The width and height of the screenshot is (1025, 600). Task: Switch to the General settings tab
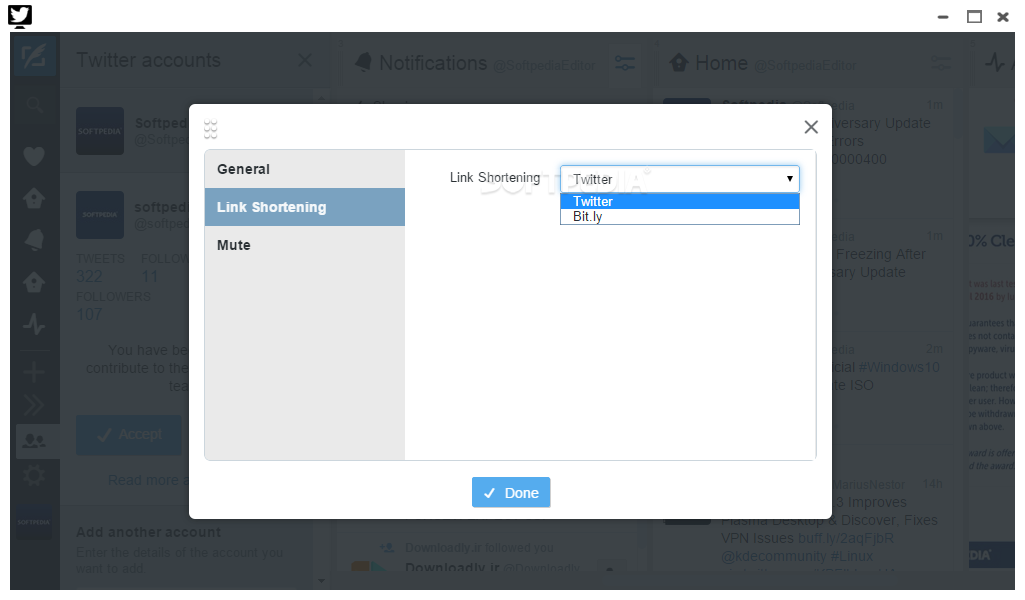(x=305, y=169)
